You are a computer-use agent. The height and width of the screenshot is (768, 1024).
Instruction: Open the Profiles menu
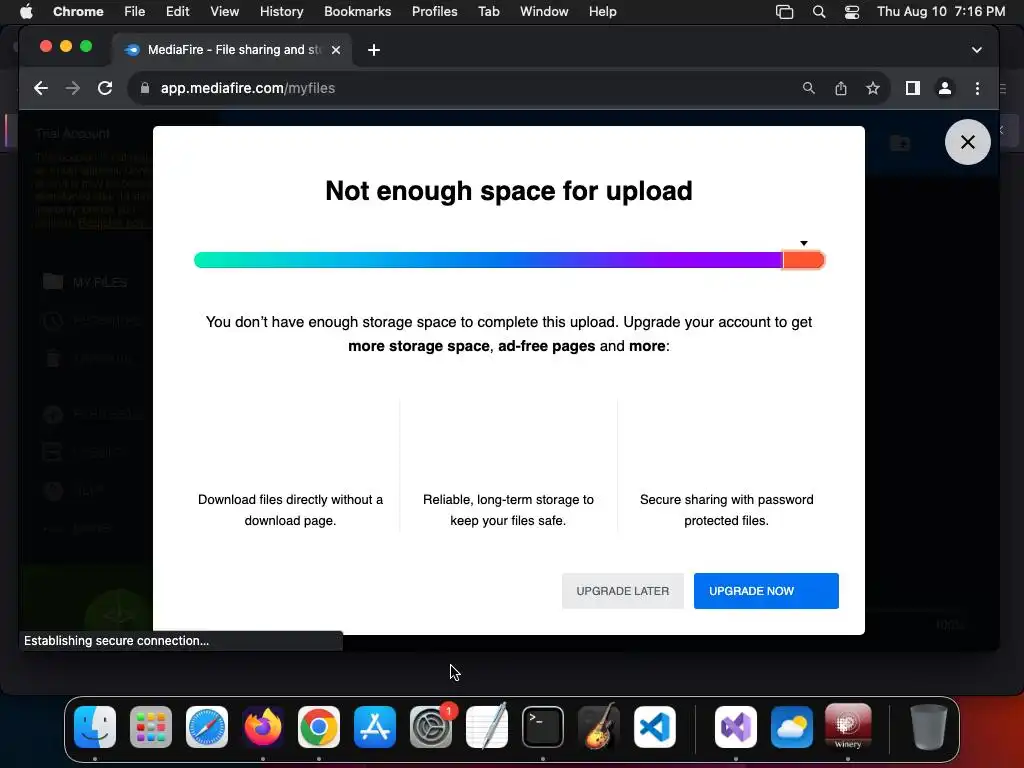tap(434, 12)
